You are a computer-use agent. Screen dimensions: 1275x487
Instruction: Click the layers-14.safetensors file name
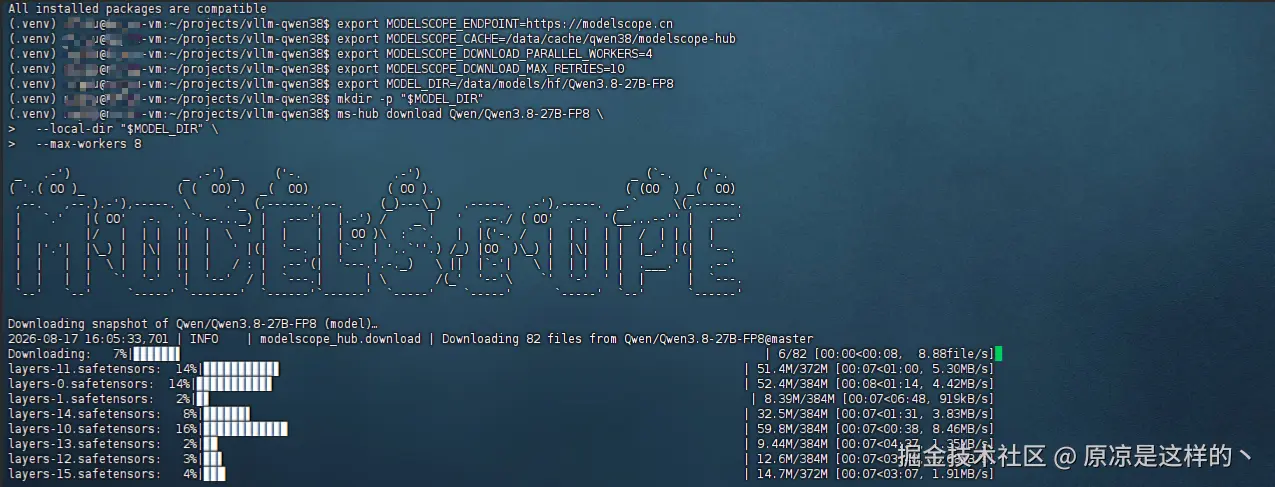click(83, 414)
